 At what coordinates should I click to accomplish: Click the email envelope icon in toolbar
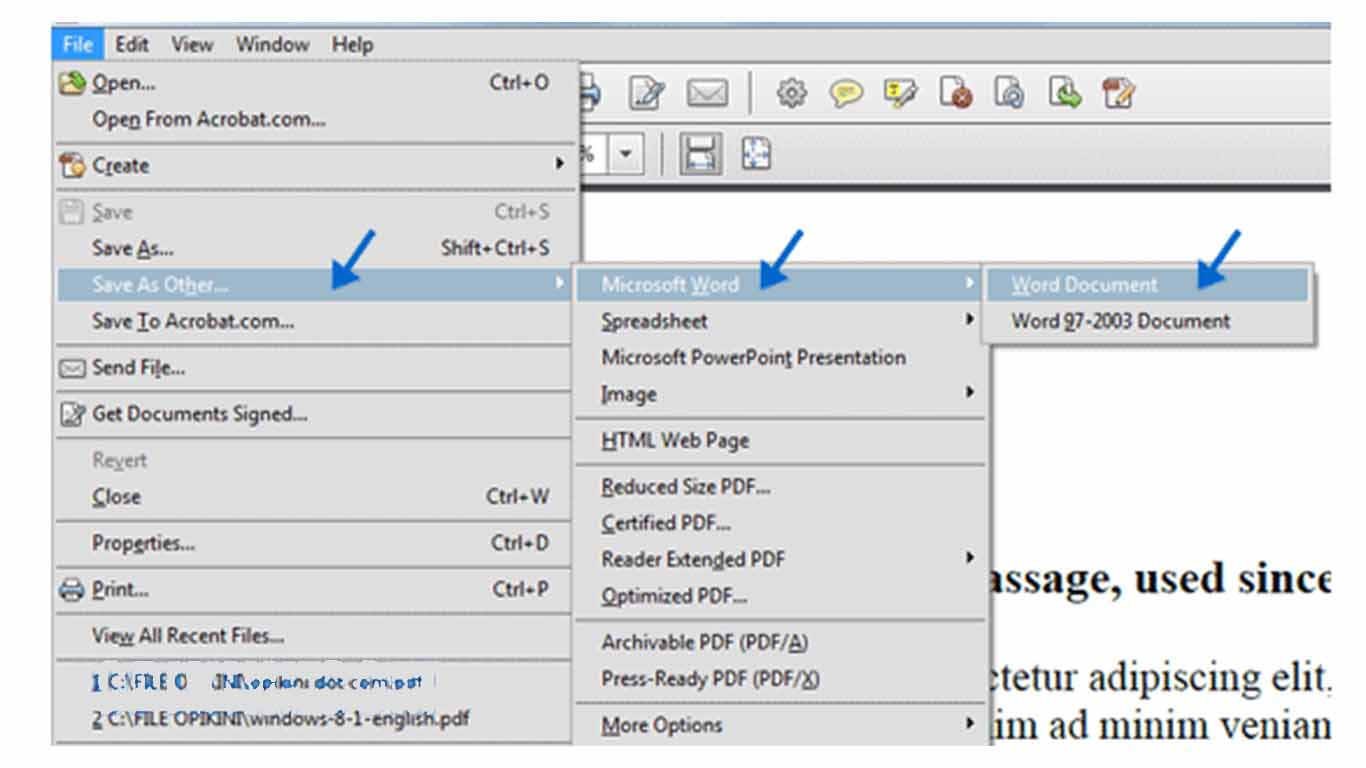(707, 94)
